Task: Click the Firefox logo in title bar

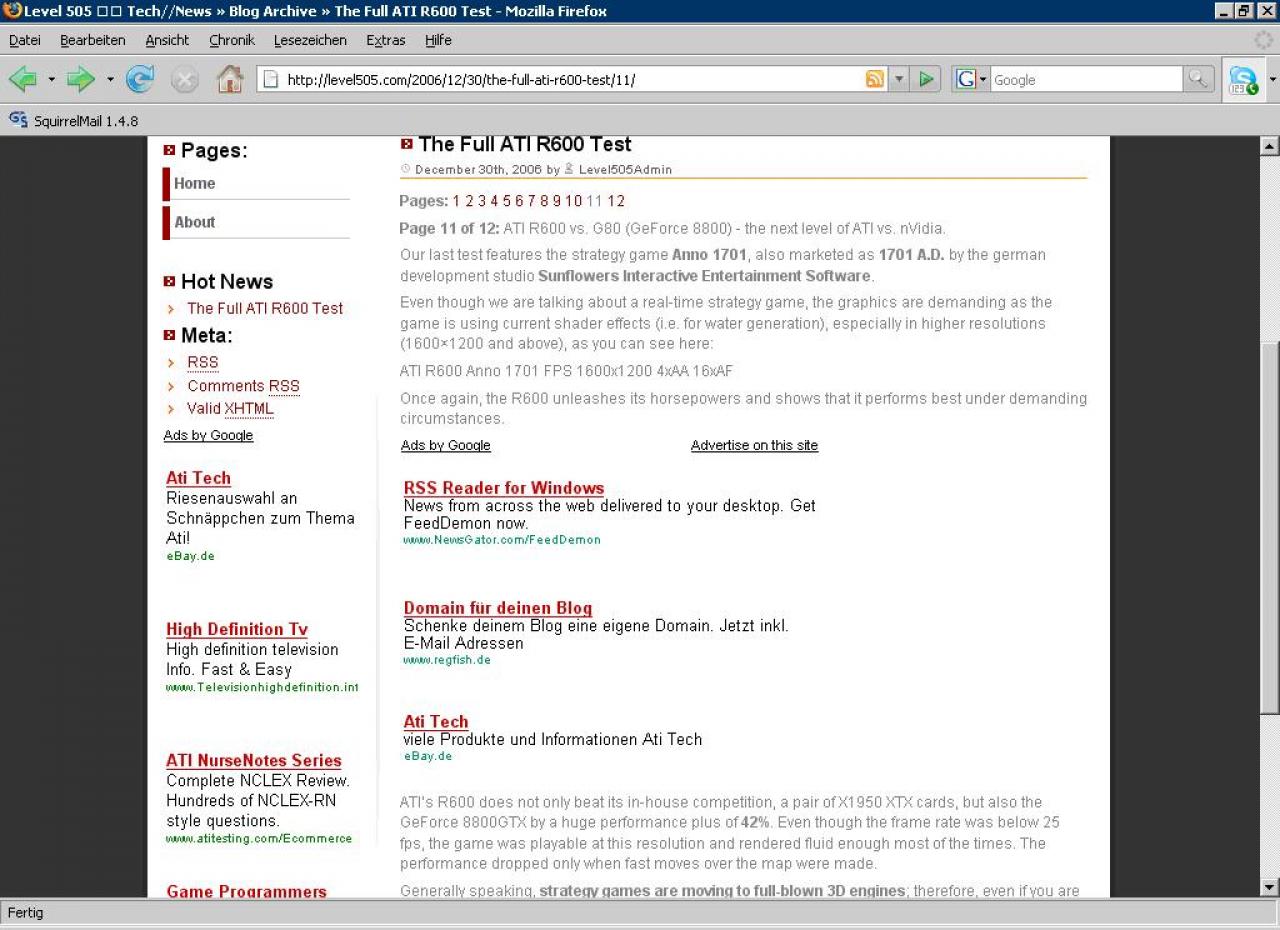Action: (x=11, y=11)
